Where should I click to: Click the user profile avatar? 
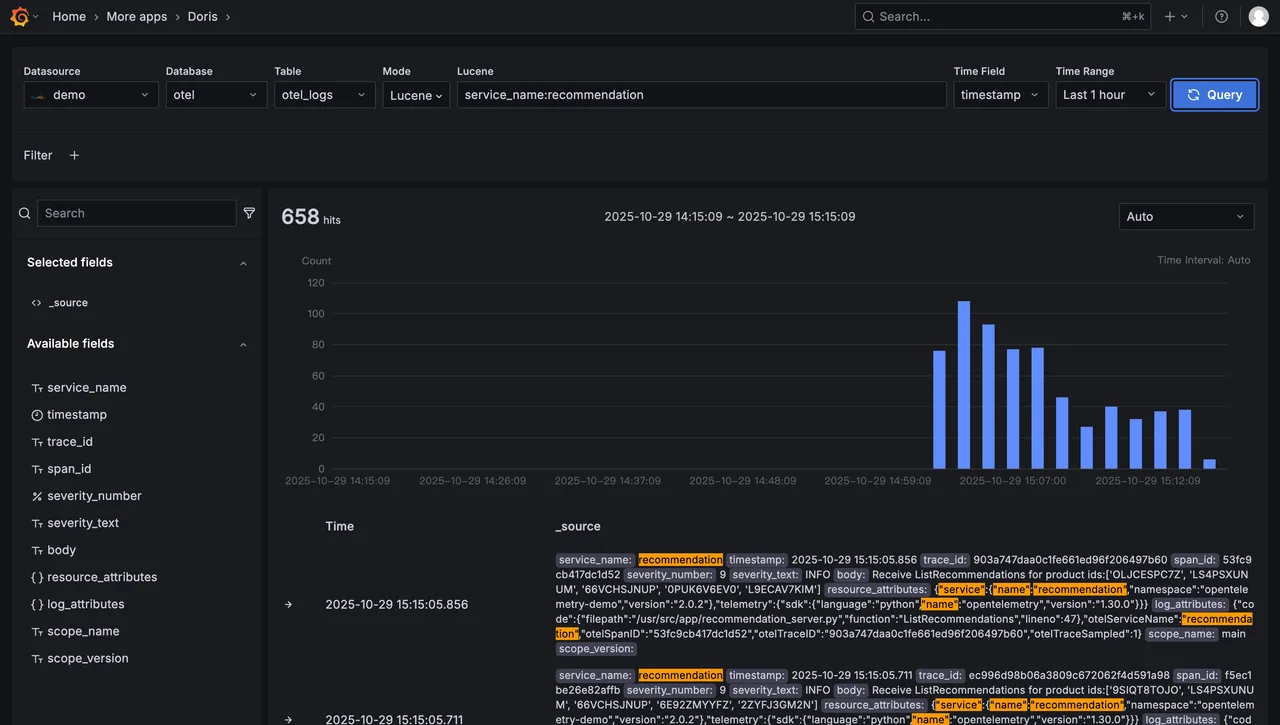point(1258,16)
